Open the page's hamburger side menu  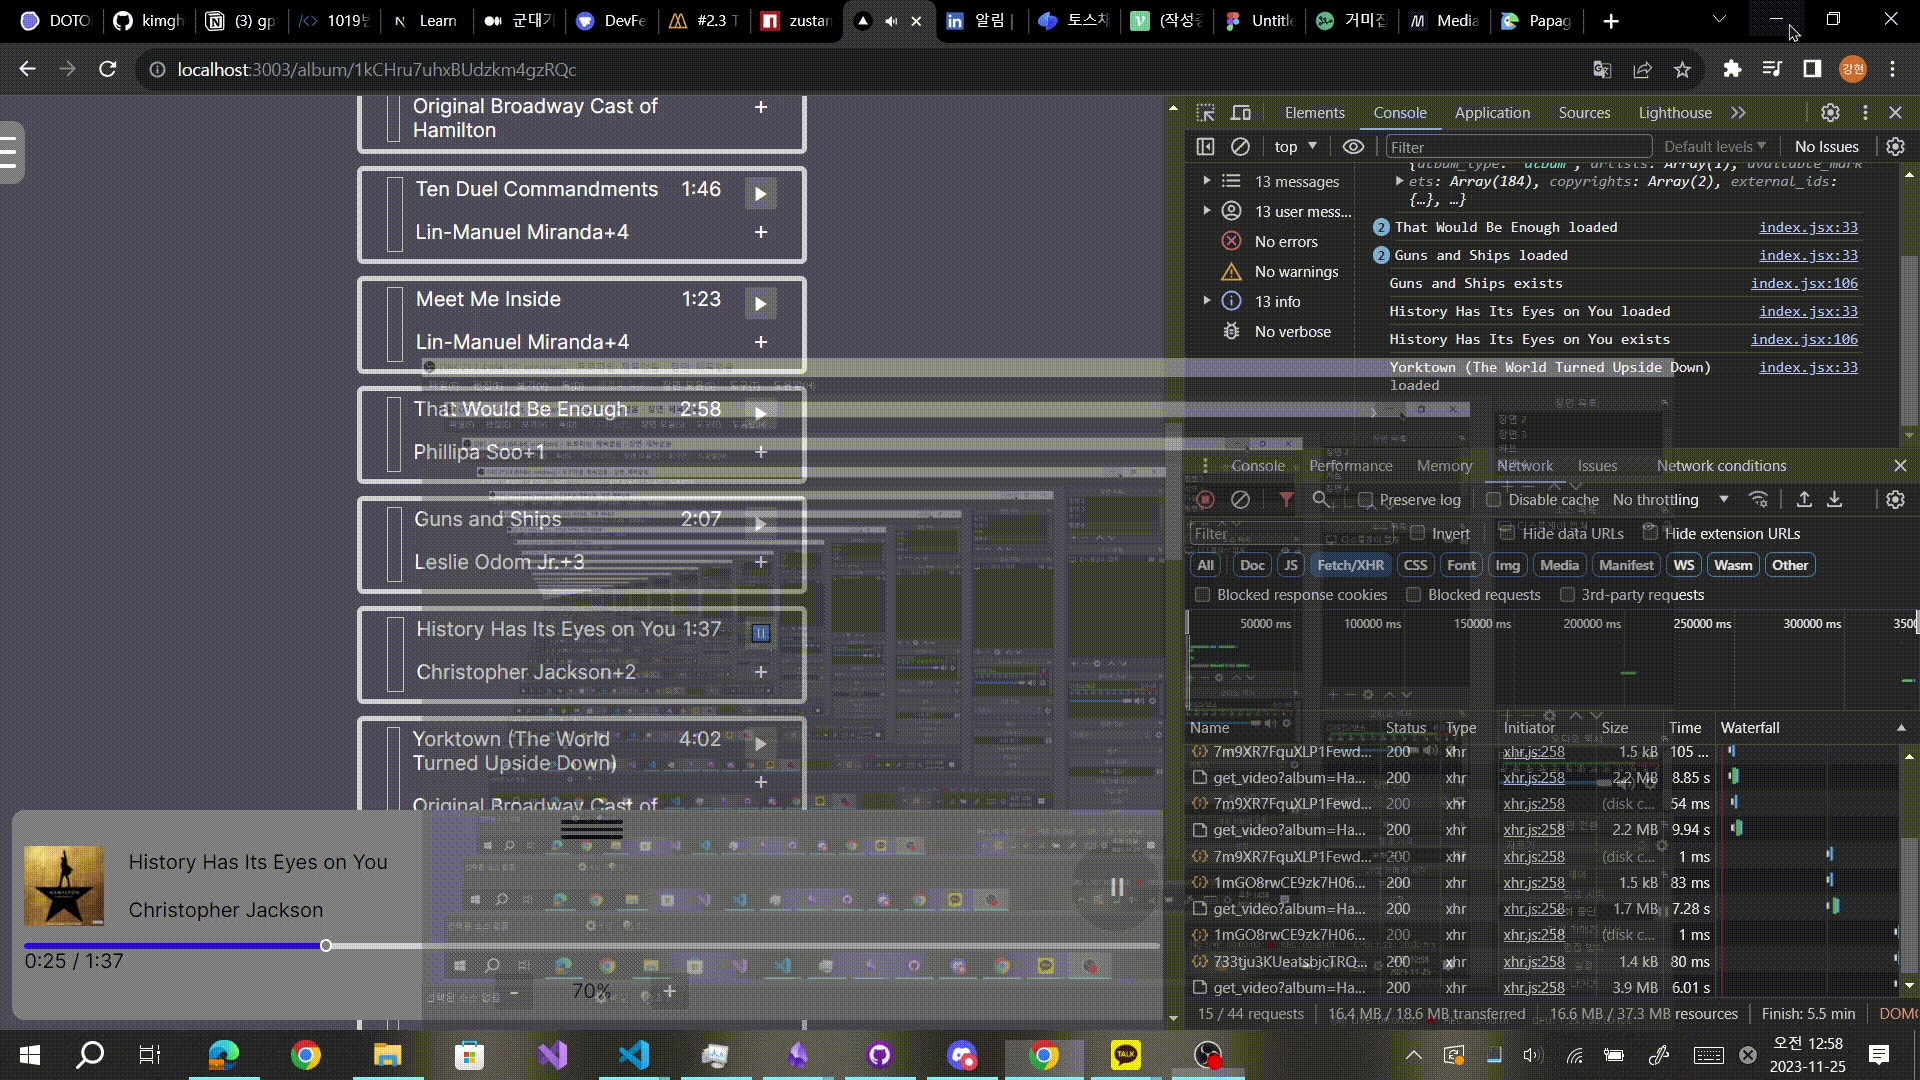pos(10,152)
